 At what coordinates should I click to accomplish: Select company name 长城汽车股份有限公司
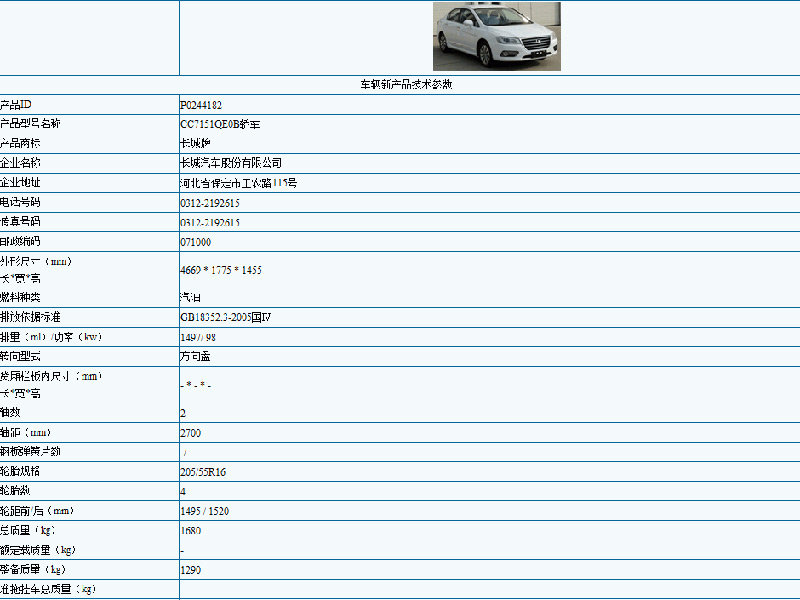click(231, 163)
